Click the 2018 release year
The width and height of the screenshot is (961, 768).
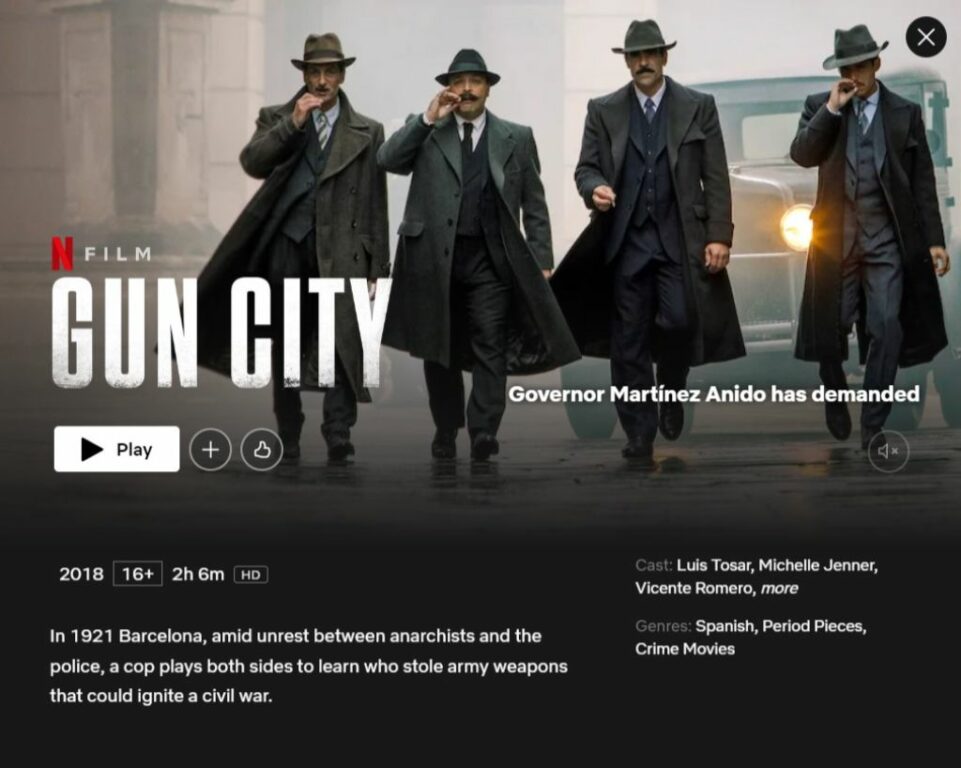click(x=82, y=574)
